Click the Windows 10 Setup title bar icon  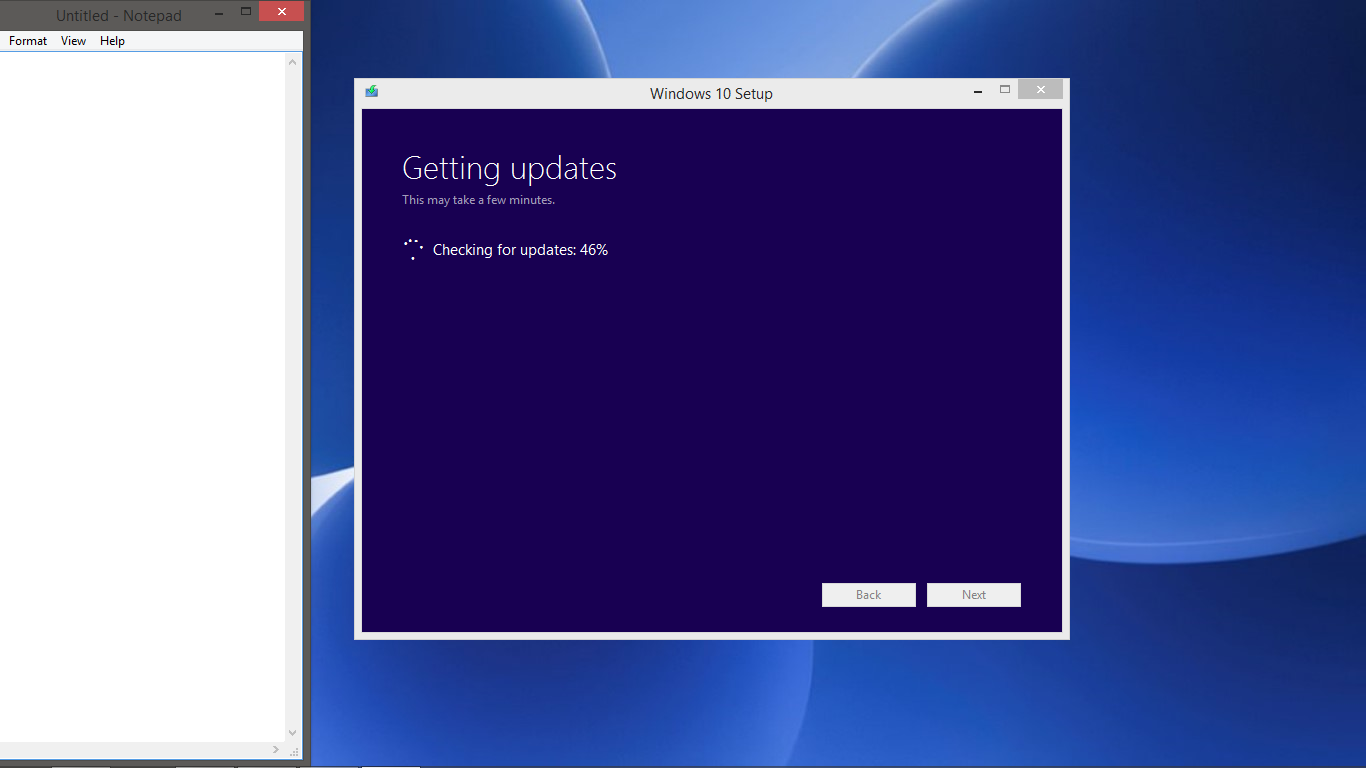click(x=372, y=92)
